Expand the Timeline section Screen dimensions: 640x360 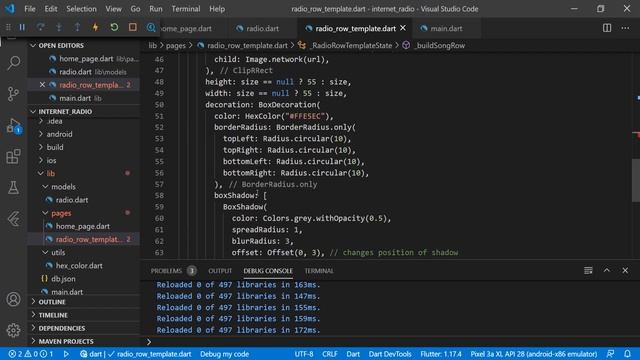pos(53,315)
